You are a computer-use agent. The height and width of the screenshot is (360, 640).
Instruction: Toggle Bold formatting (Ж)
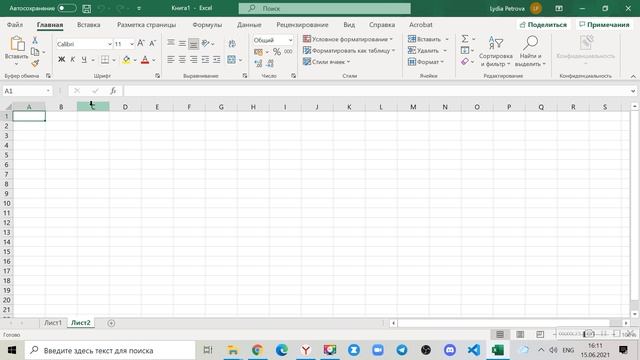[x=61, y=60]
